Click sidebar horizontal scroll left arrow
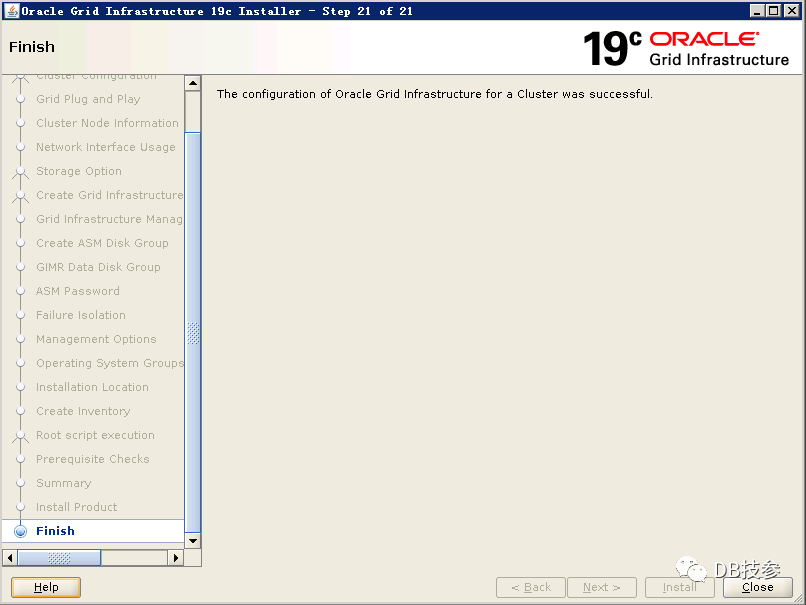 [10, 558]
